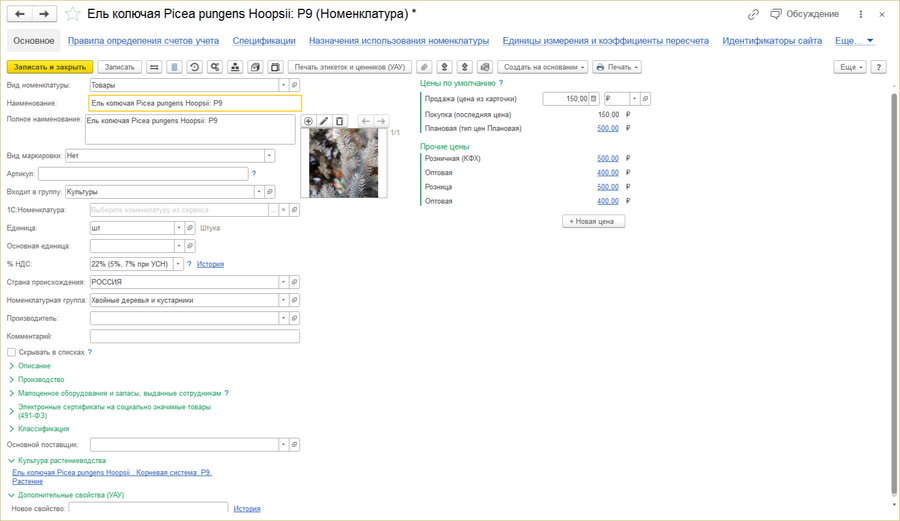This screenshot has width=900, height=521.
Task: Open the three-dot window menu
Action: [860, 14]
